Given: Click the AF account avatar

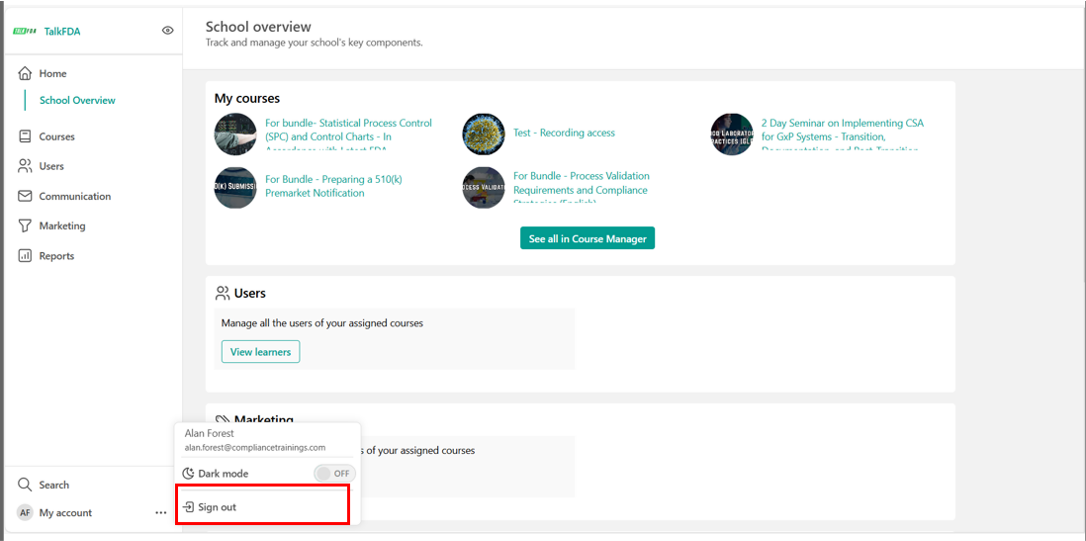Looking at the screenshot, I should pos(25,513).
